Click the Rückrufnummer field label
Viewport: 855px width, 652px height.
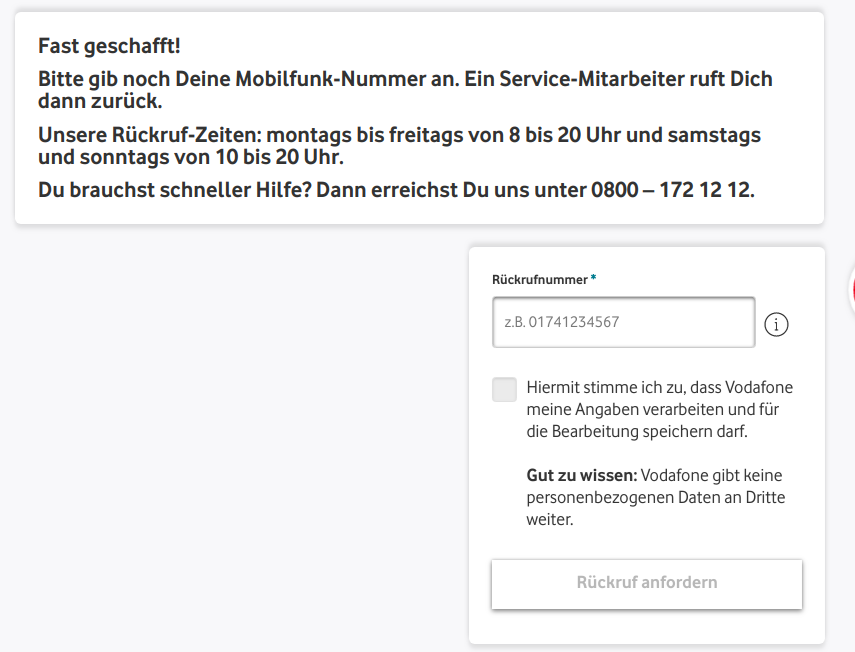point(538,279)
